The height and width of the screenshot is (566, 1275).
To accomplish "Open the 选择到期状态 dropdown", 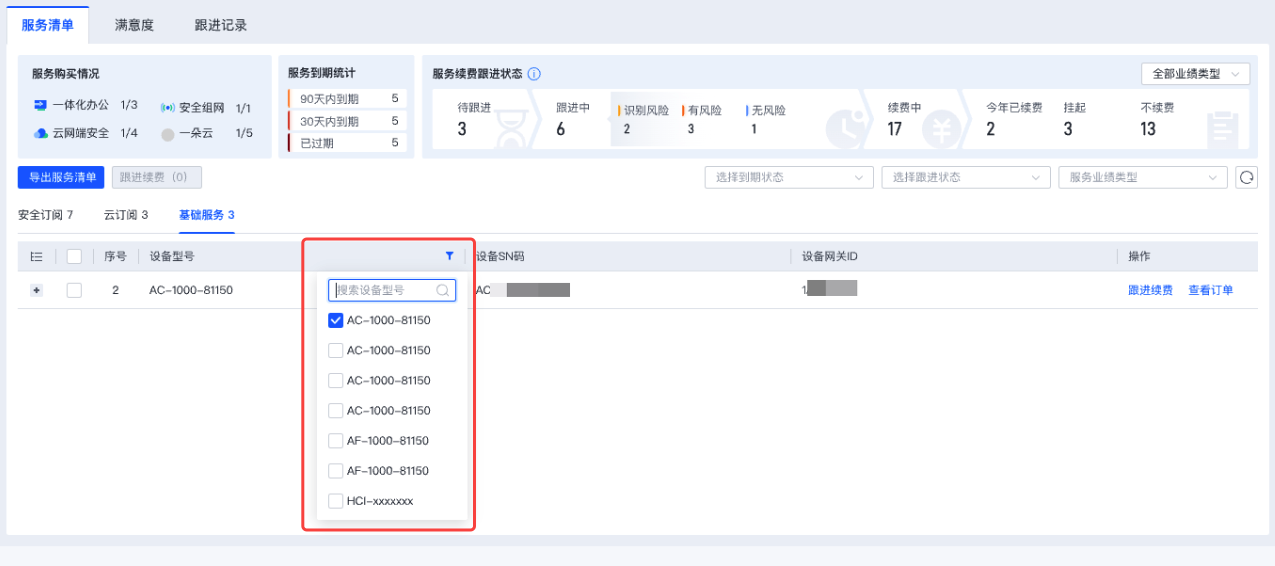I will [789, 177].
